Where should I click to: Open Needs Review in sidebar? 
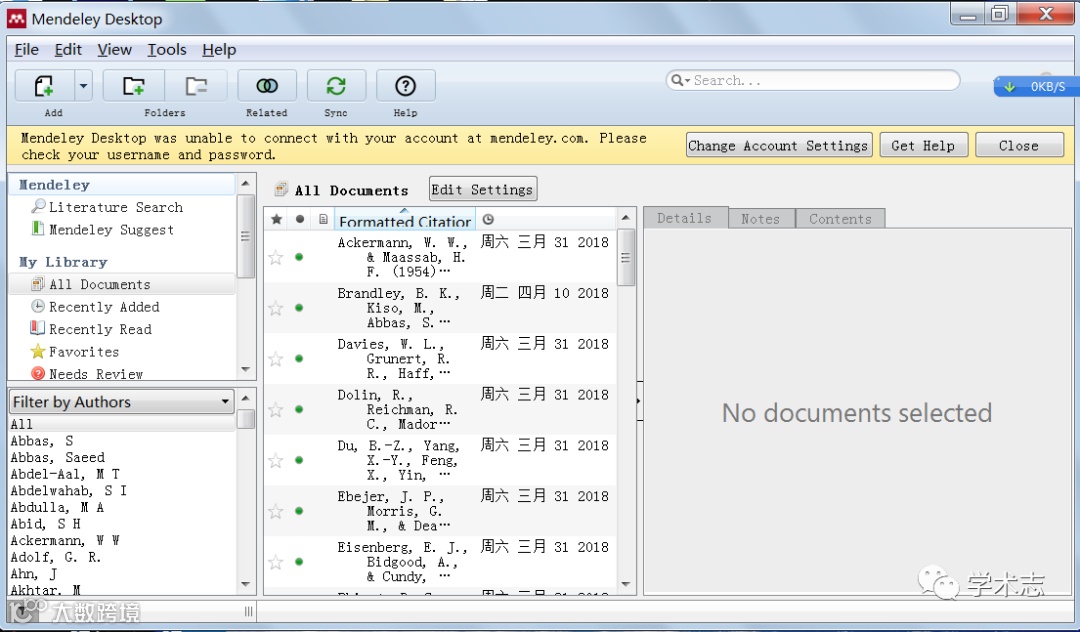tap(96, 374)
